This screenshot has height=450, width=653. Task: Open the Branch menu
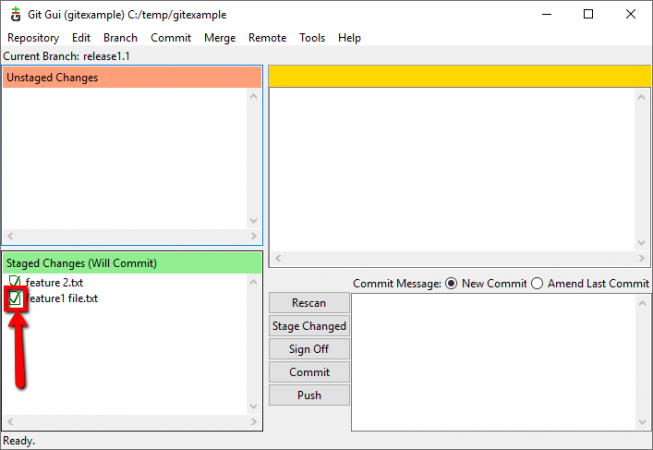[120, 38]
